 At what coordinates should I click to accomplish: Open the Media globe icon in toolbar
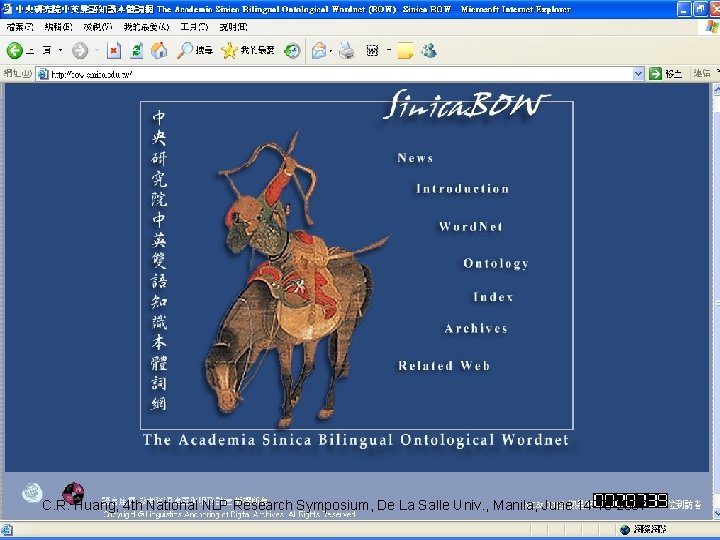tap(292, 50)
